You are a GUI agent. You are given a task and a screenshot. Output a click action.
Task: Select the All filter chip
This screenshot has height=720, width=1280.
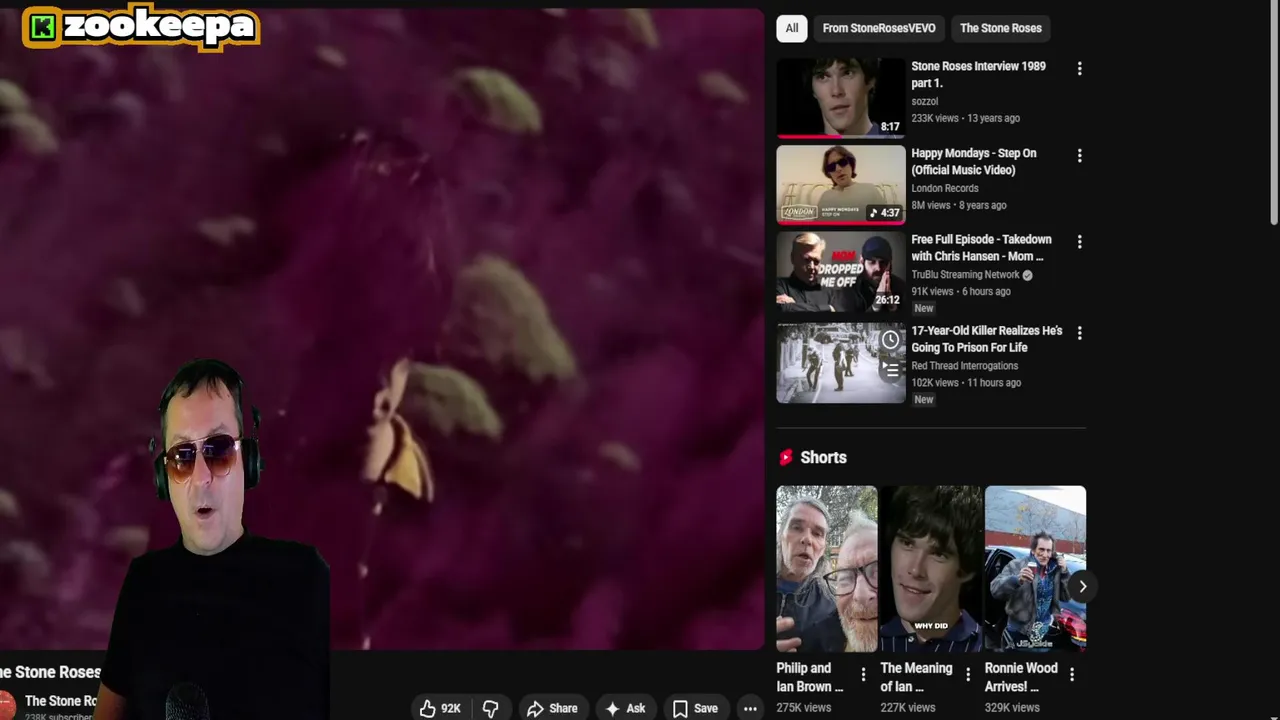point(792,28)
